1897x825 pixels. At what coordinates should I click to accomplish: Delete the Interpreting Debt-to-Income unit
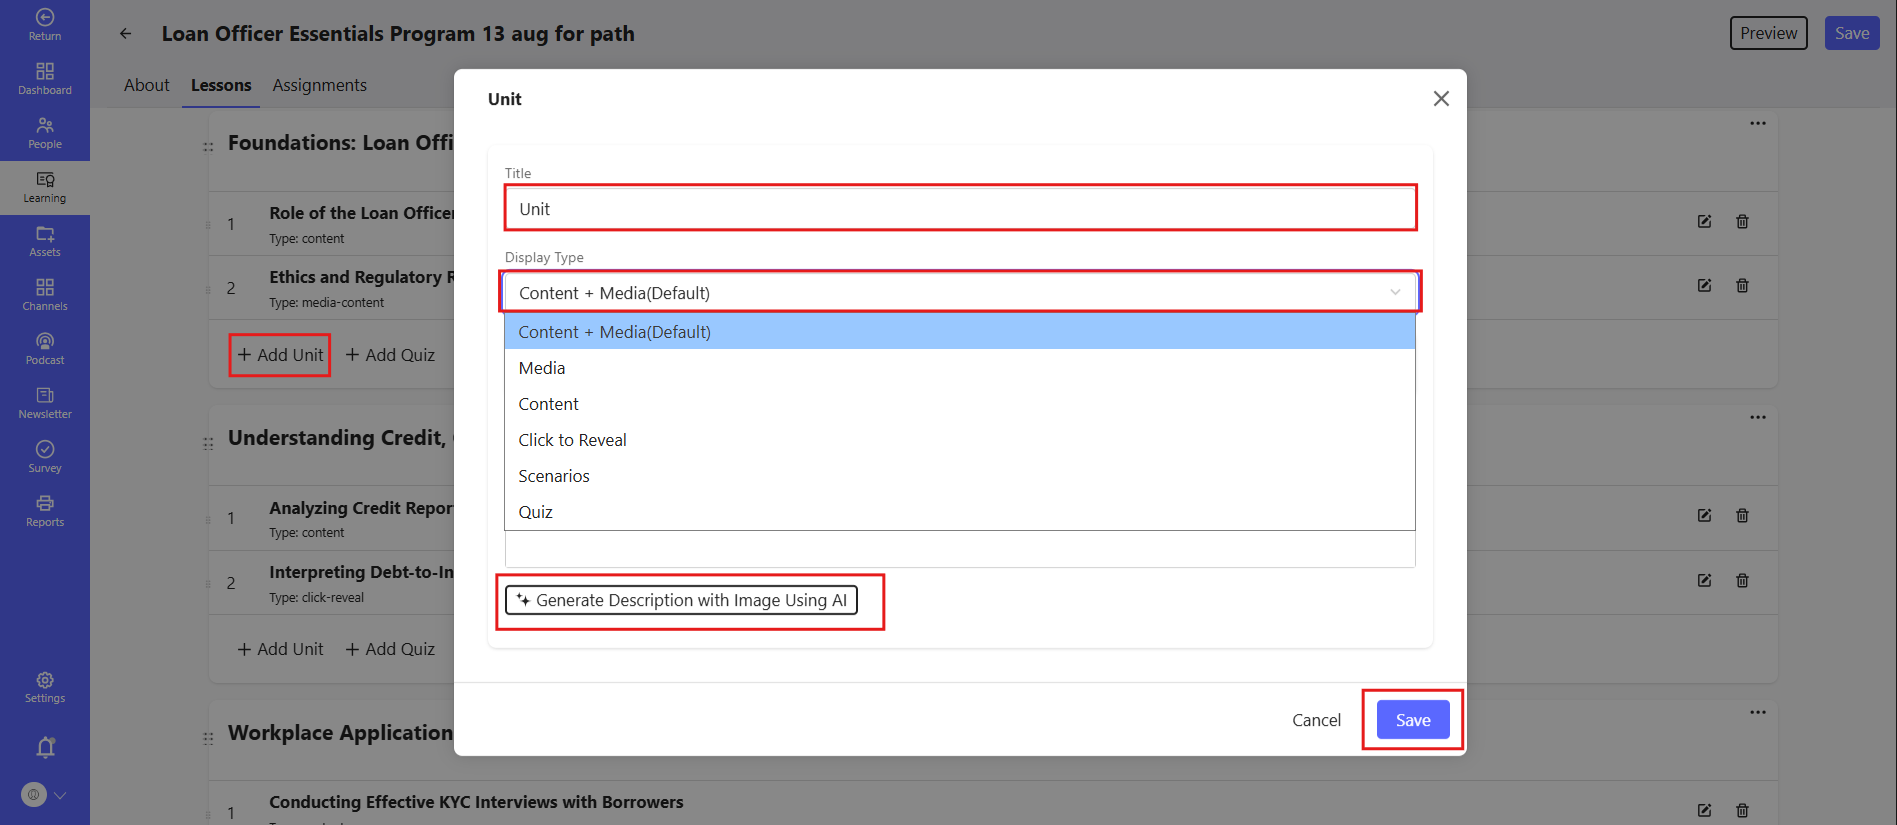pos(1742,580)
